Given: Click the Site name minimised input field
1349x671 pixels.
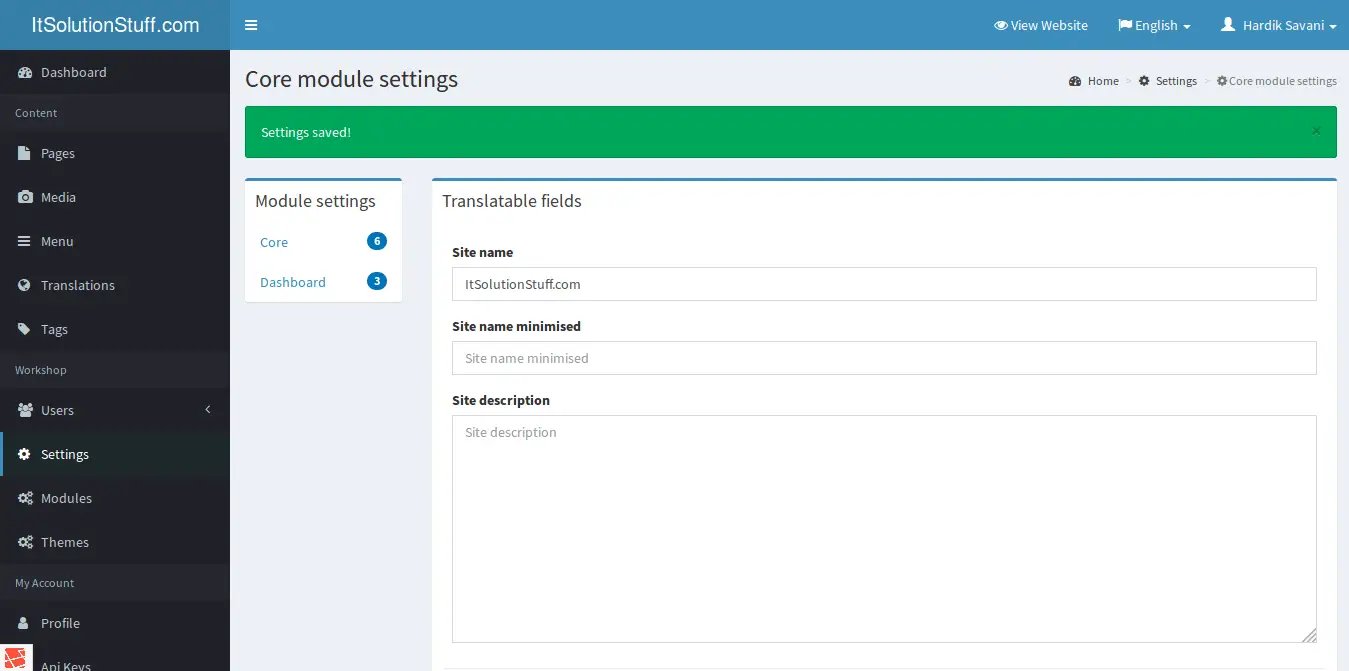Looking at the screenshot, I should [884, 358].
